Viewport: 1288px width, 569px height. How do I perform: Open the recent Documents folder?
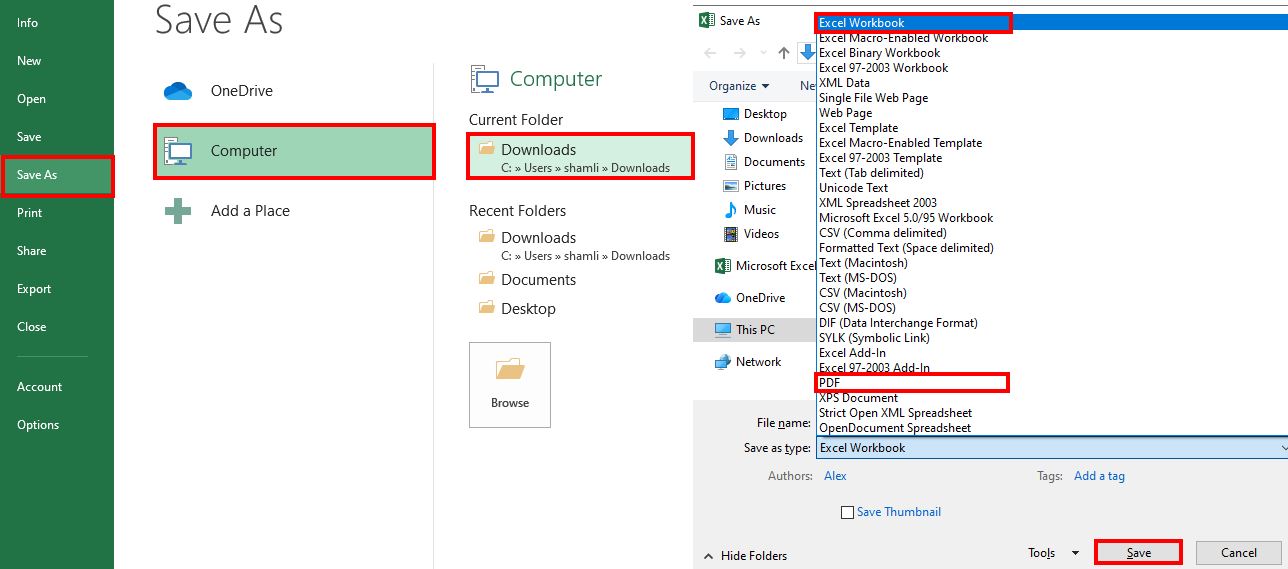pos(538,280)
